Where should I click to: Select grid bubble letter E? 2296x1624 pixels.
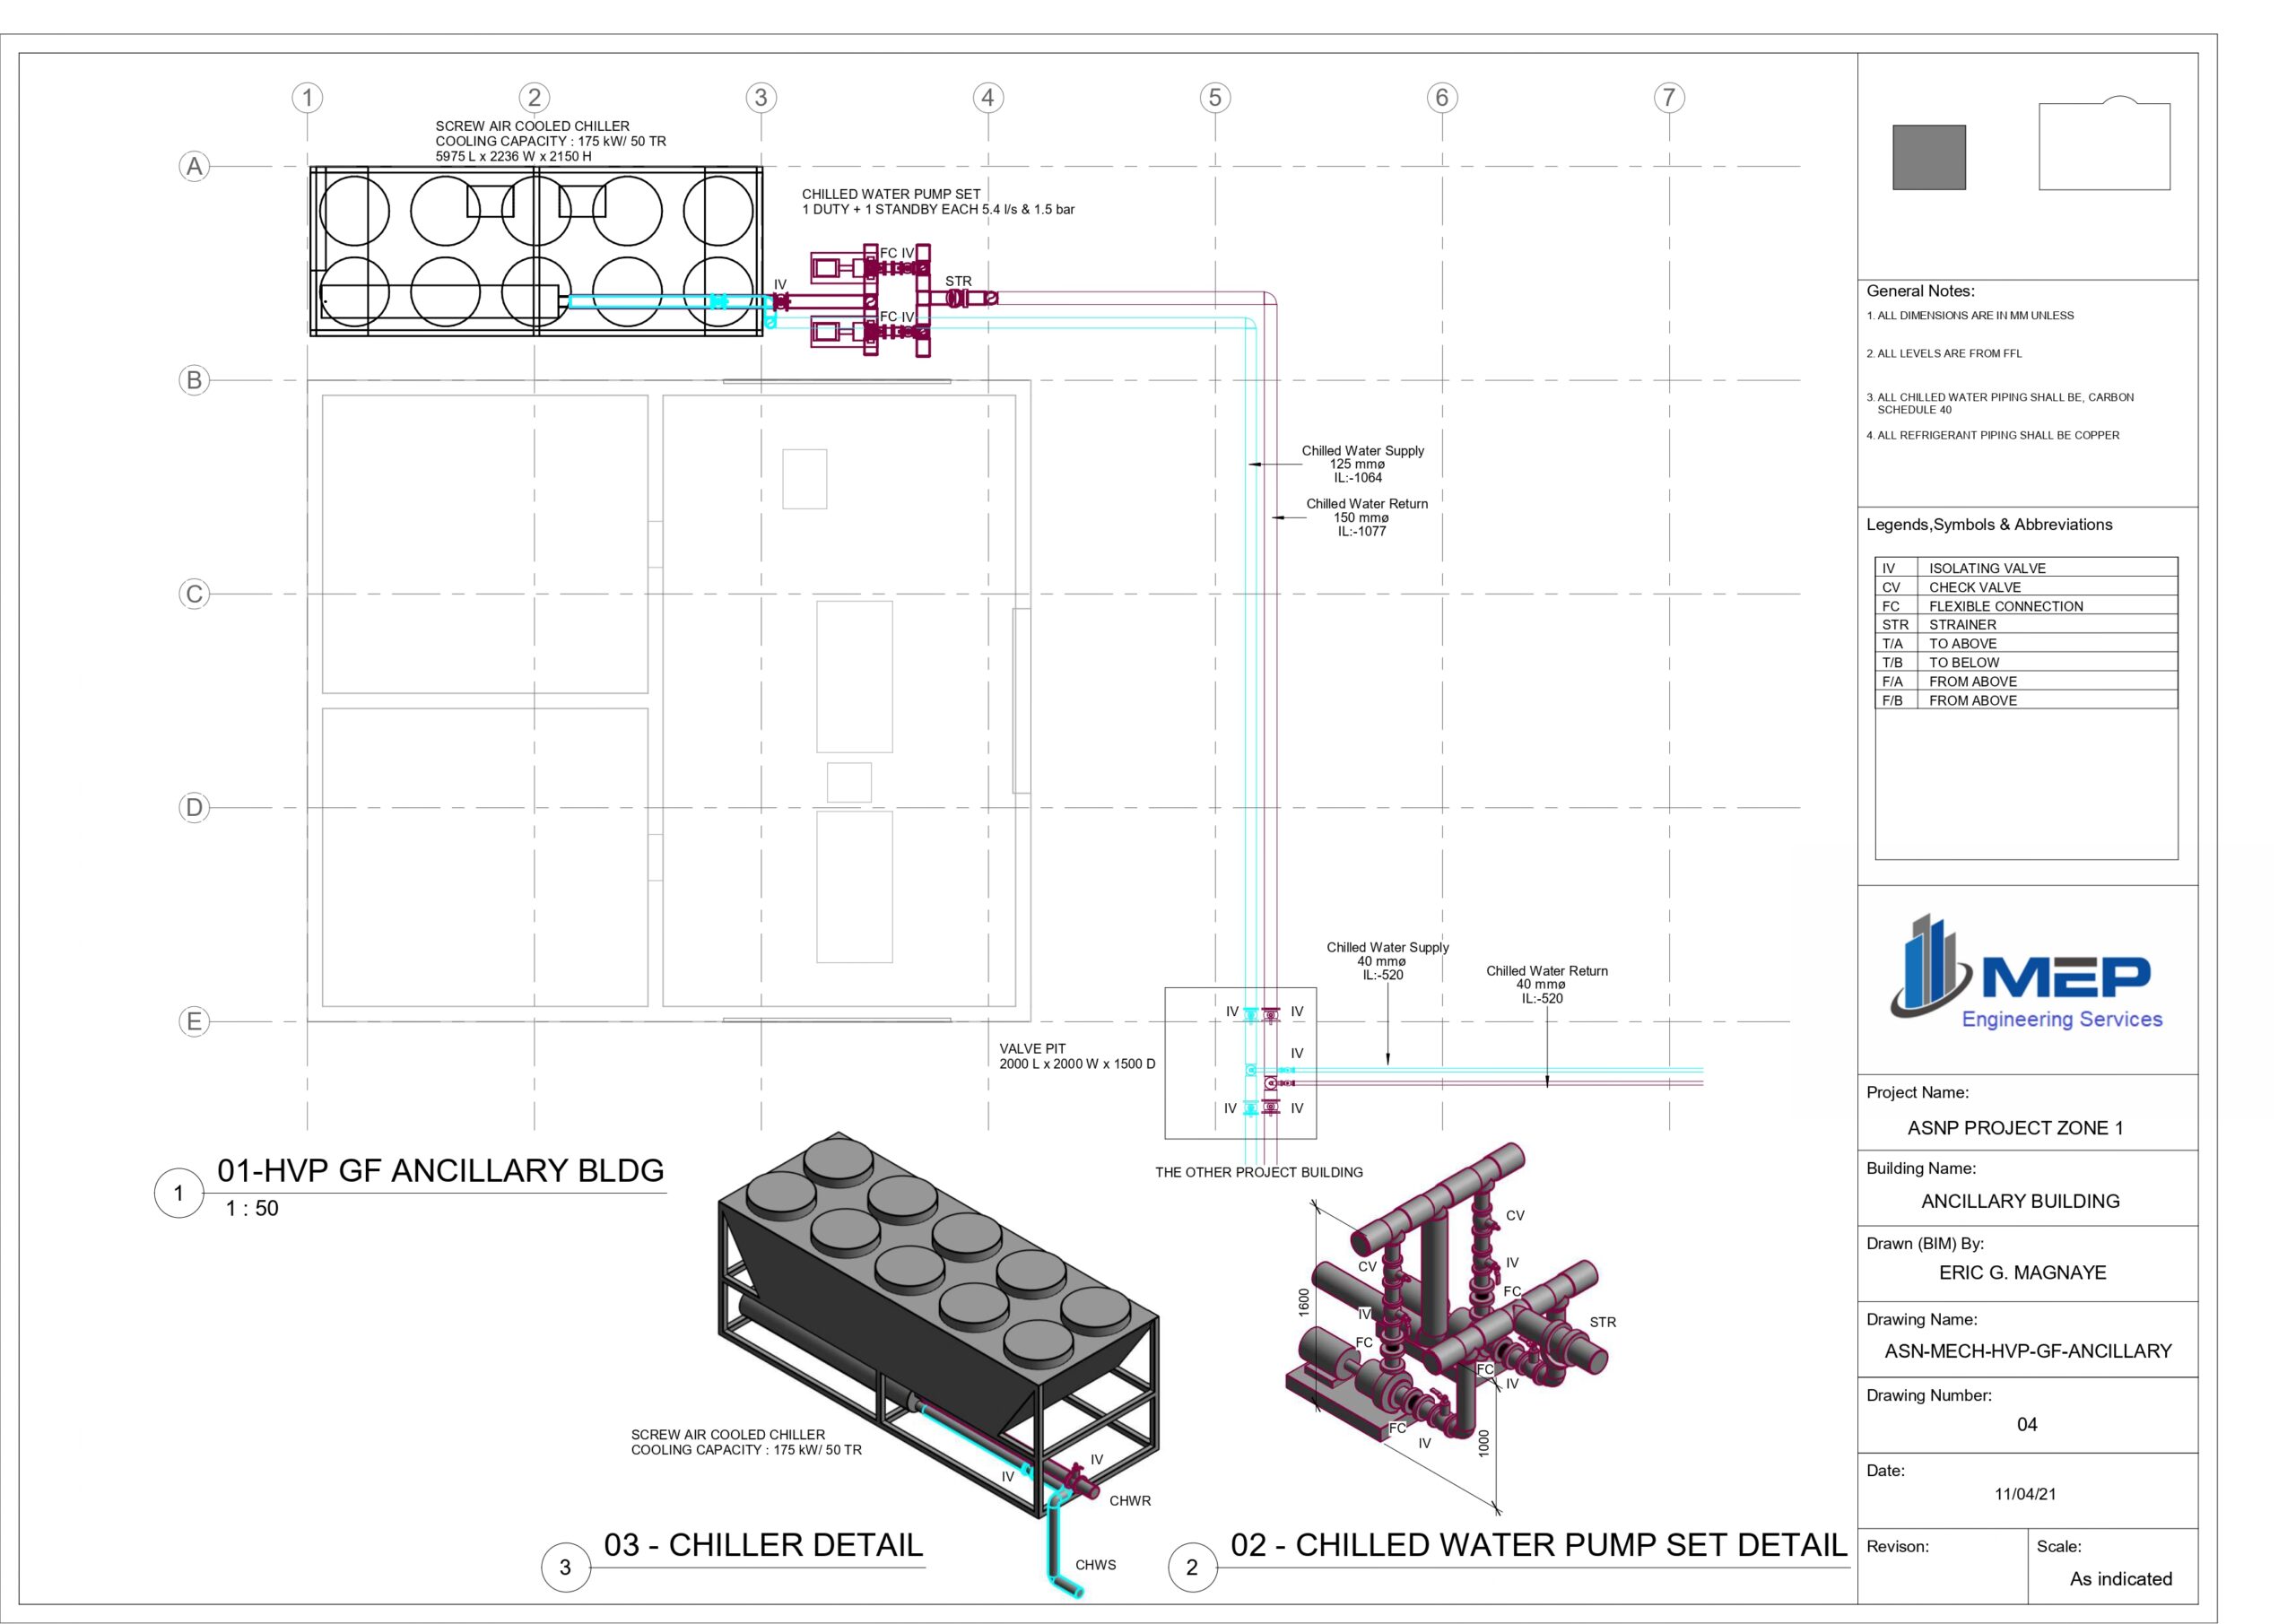click(194, 1021)
